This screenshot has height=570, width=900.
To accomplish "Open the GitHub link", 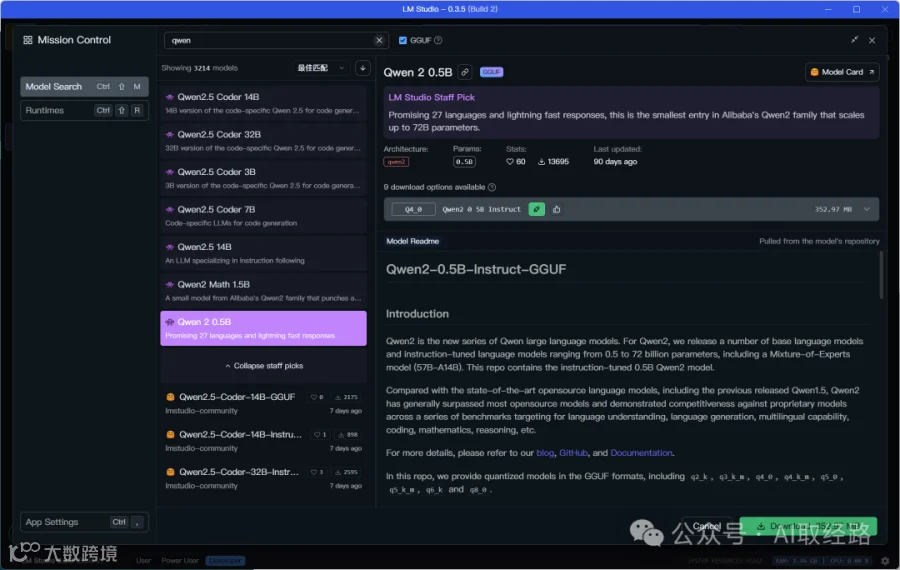I will pos(573,453).
